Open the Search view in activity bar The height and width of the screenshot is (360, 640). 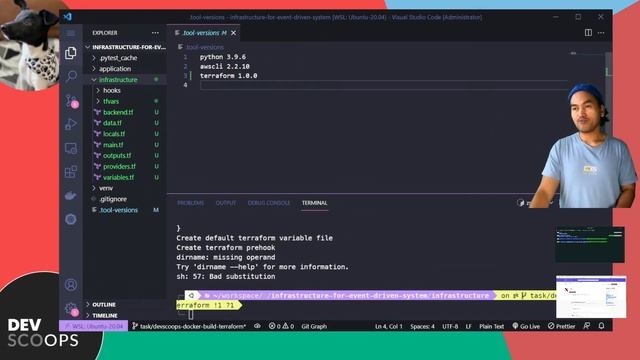pyautogui.click(x=71, y=76)
